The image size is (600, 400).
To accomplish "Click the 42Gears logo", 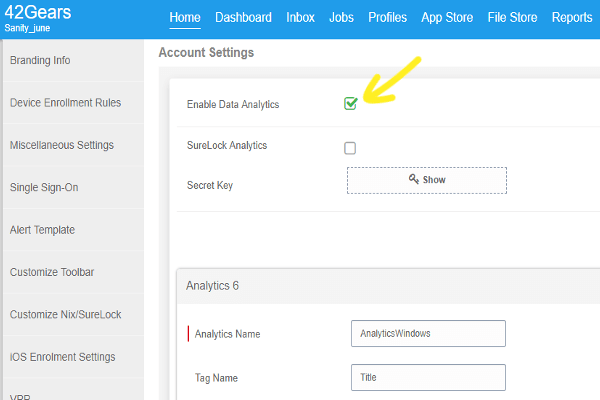I will pos(38,12).
